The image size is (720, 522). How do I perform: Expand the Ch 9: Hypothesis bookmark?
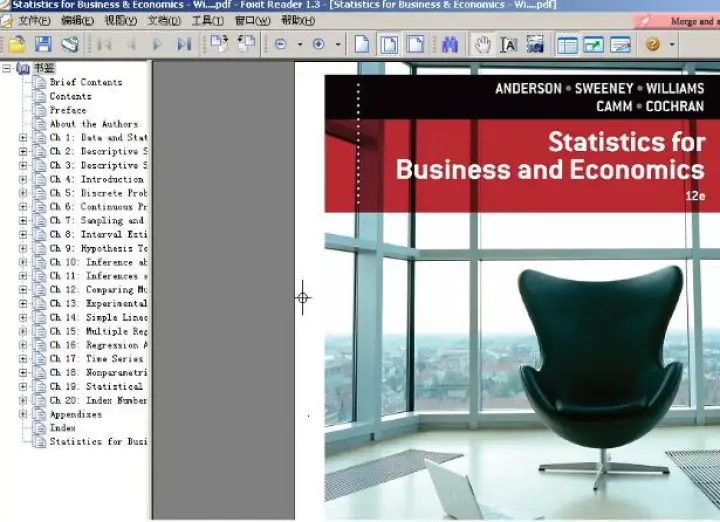pos(22,248)
